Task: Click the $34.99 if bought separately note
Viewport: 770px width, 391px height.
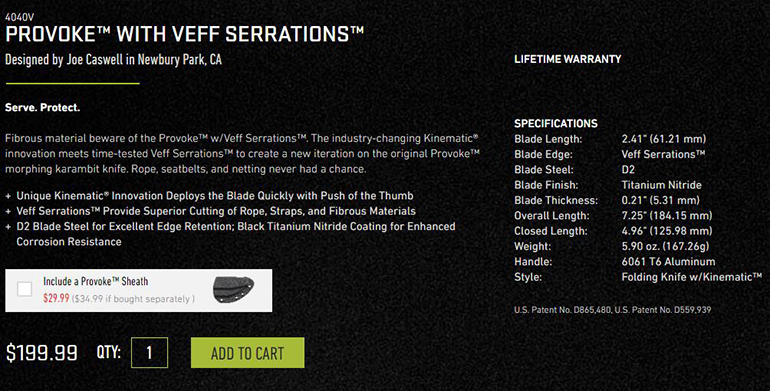Action: [x=133, y=299]
